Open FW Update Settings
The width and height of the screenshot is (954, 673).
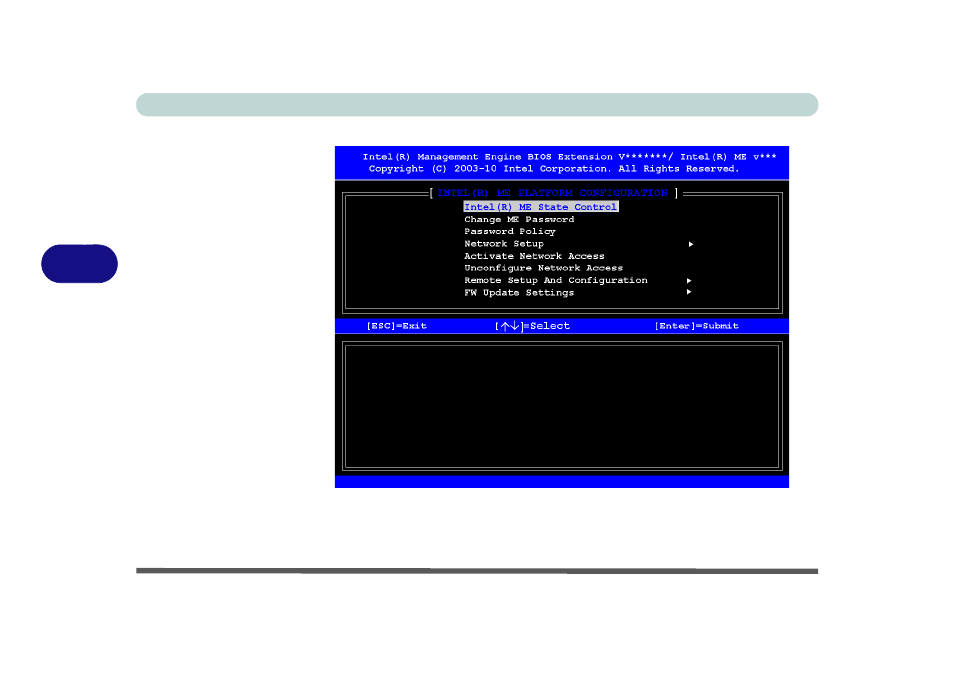click(x=519, y=293)
